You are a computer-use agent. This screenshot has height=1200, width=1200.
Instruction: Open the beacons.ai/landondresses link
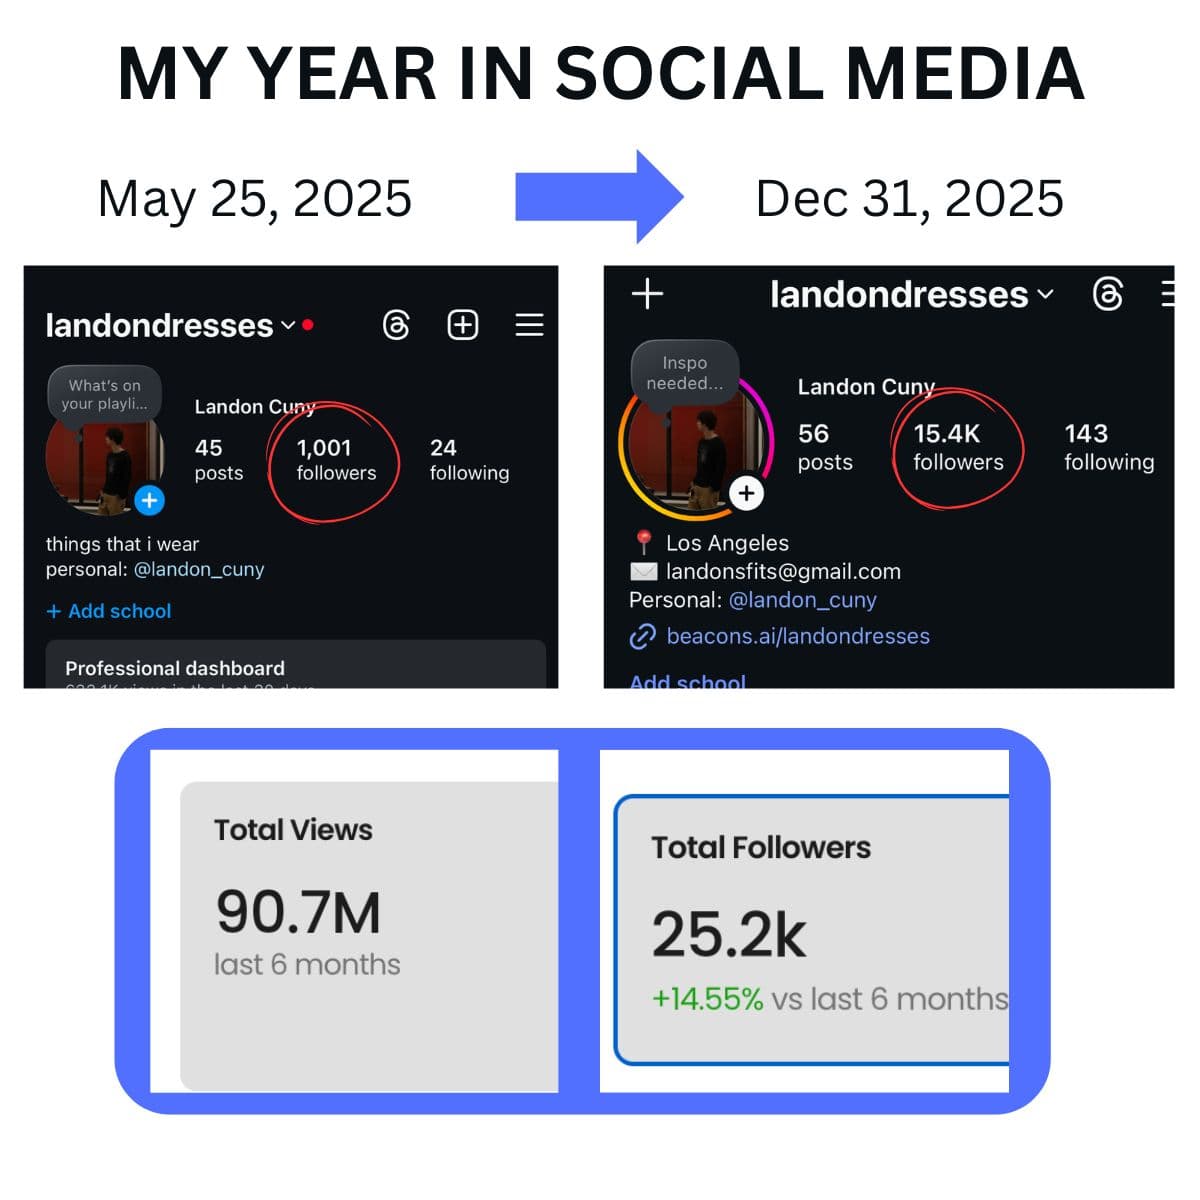pos(797,636)
